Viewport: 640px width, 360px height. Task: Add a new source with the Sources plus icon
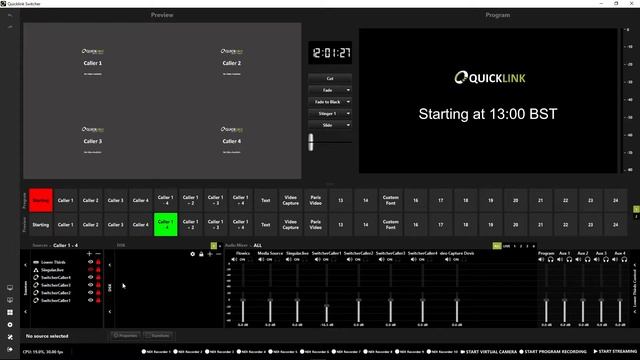point(89,254)
